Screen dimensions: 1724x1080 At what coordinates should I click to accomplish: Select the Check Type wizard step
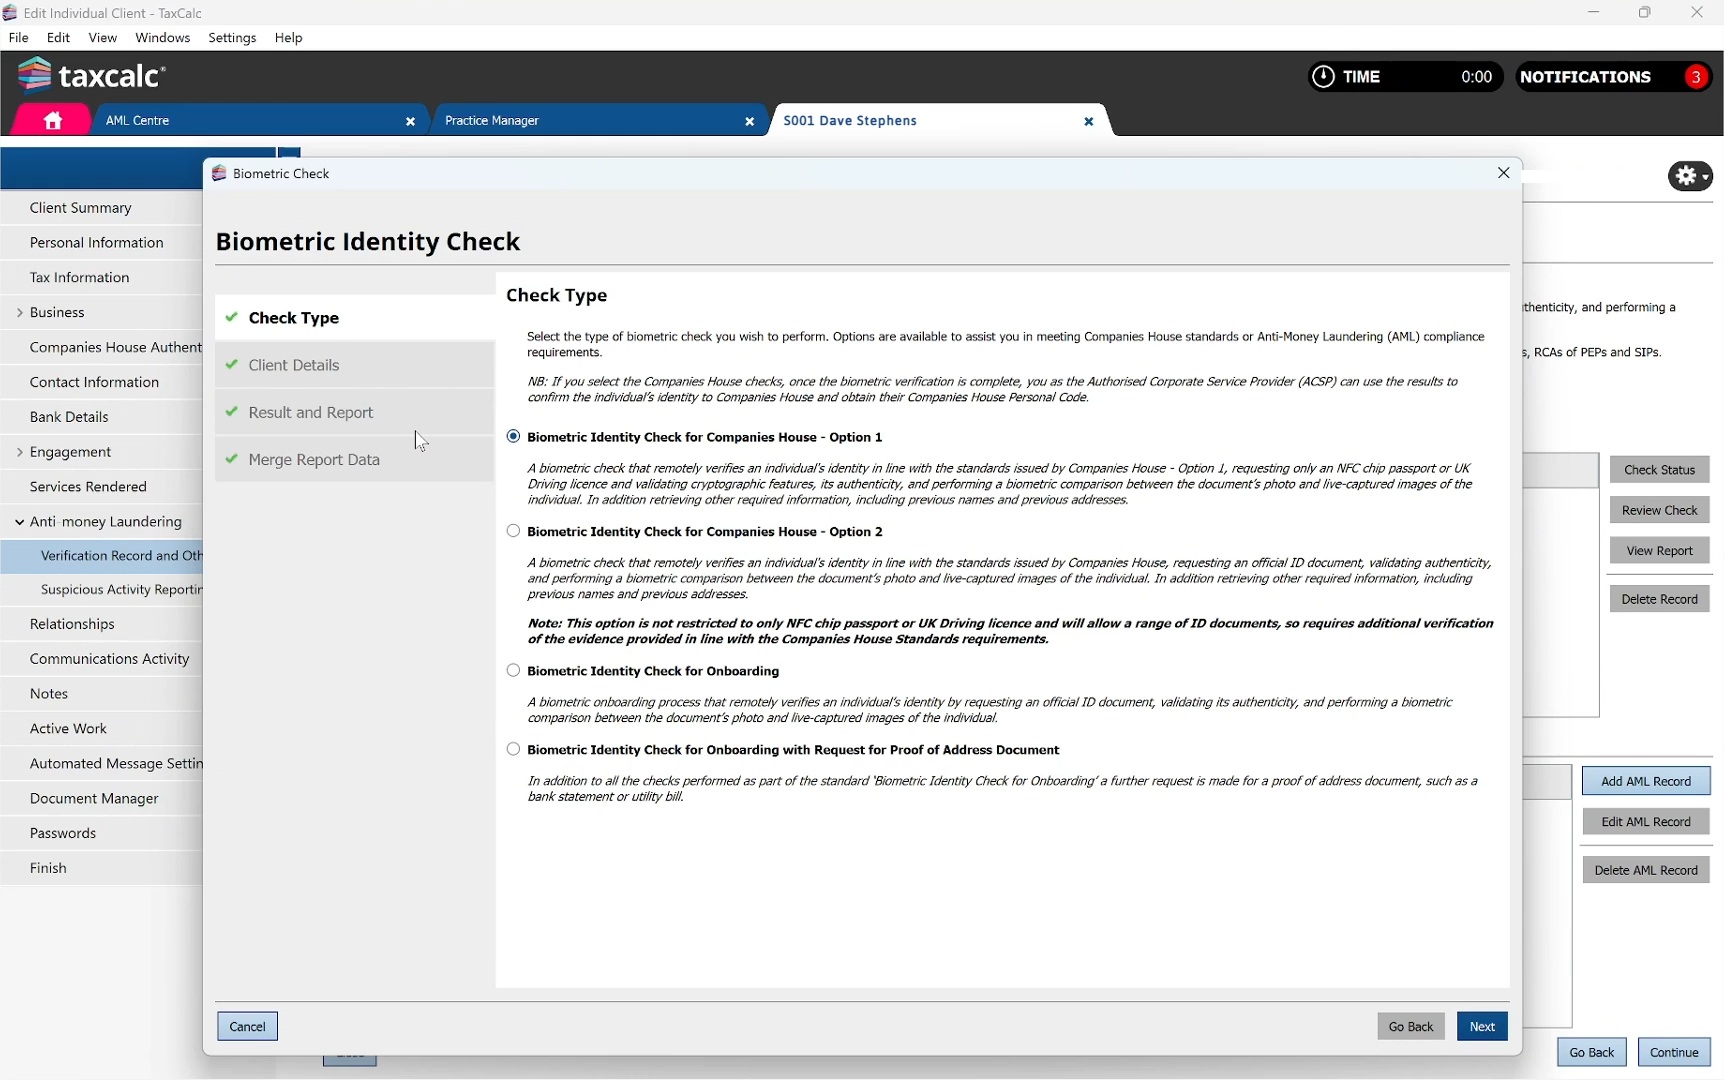[x=355, y=318]
